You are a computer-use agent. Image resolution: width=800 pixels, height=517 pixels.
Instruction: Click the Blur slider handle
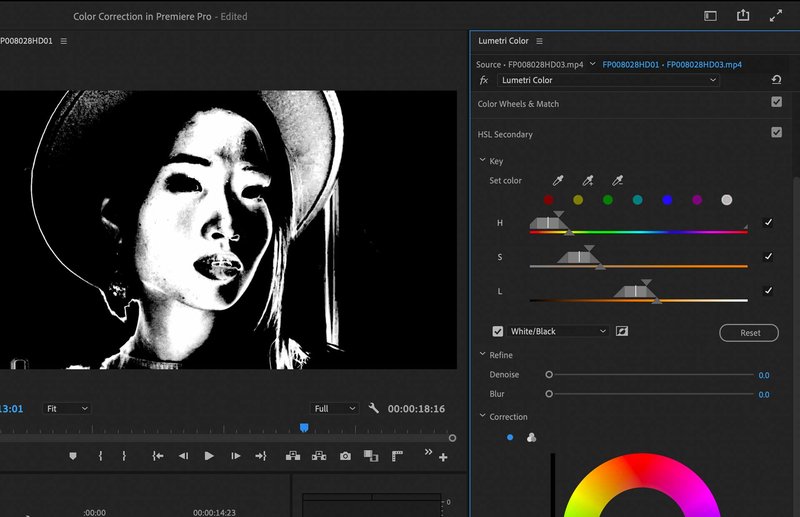549,394
